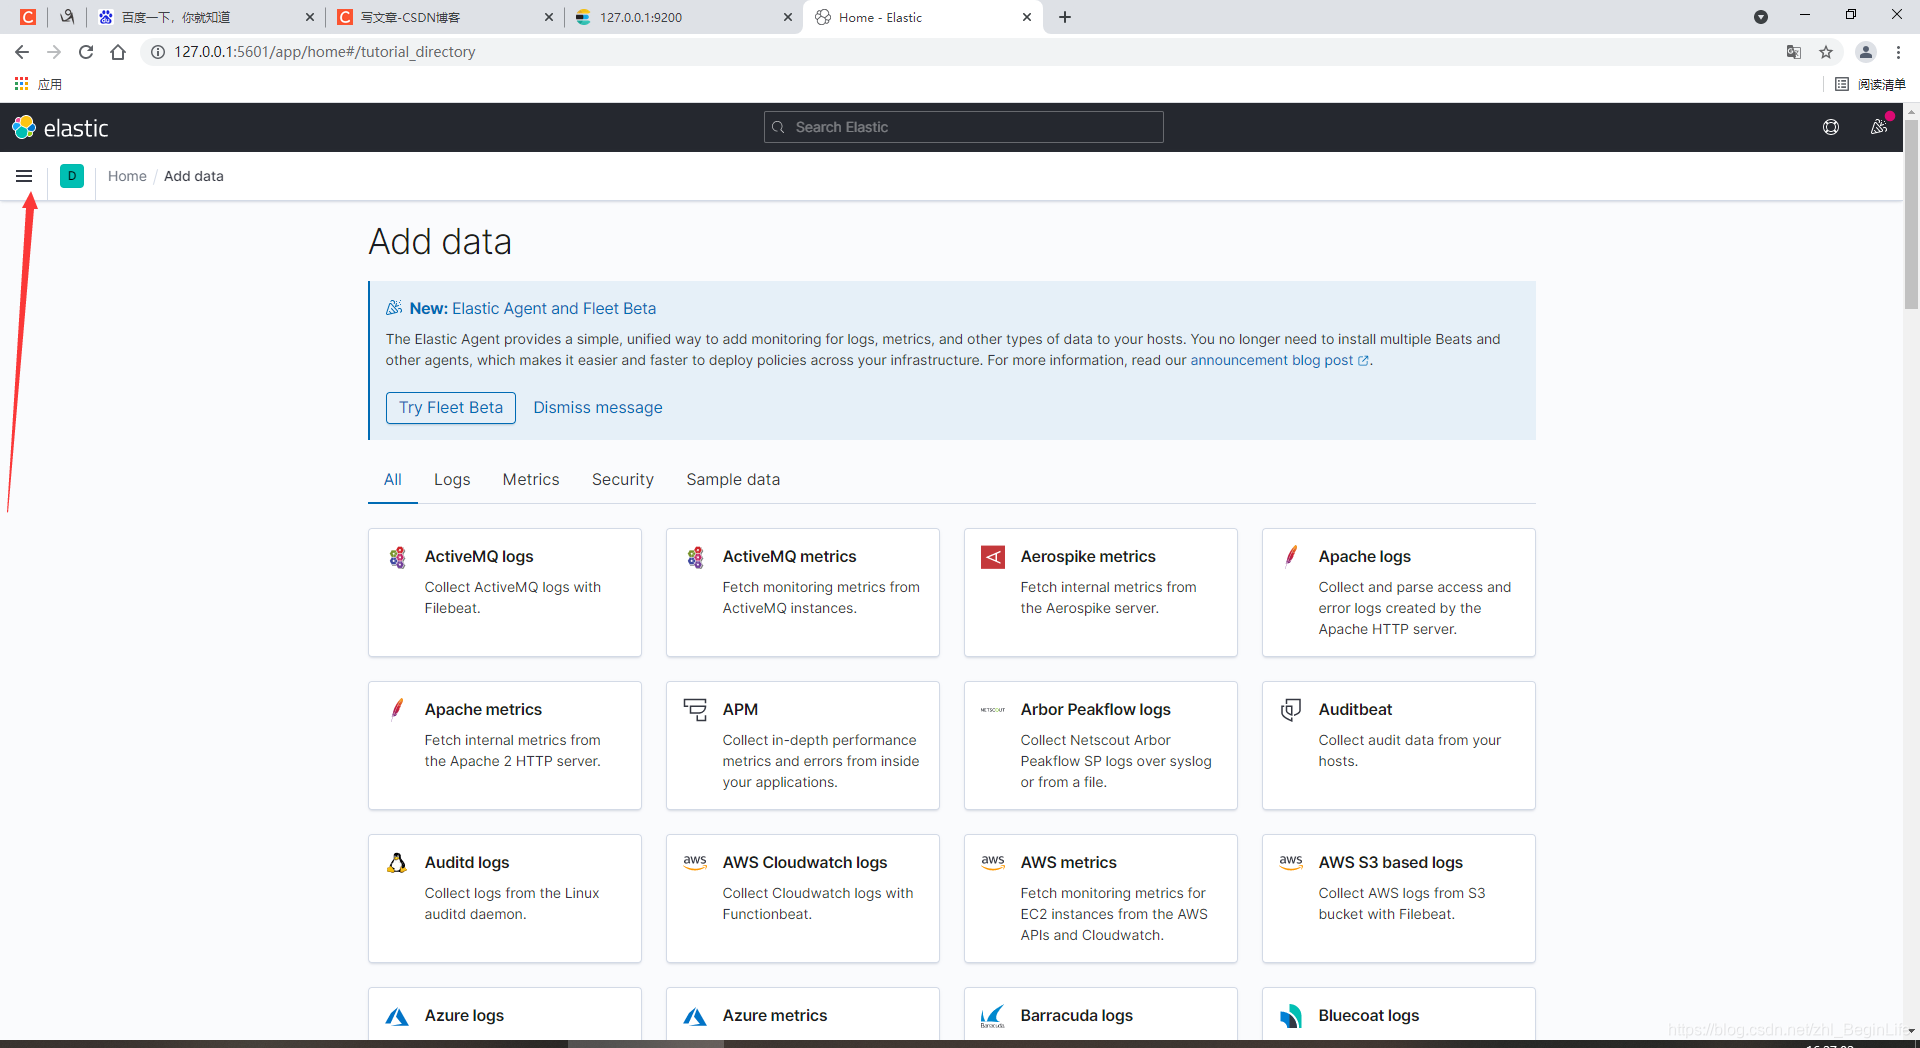Click the Barracuda logs icon

click(x=993, y=1016)
